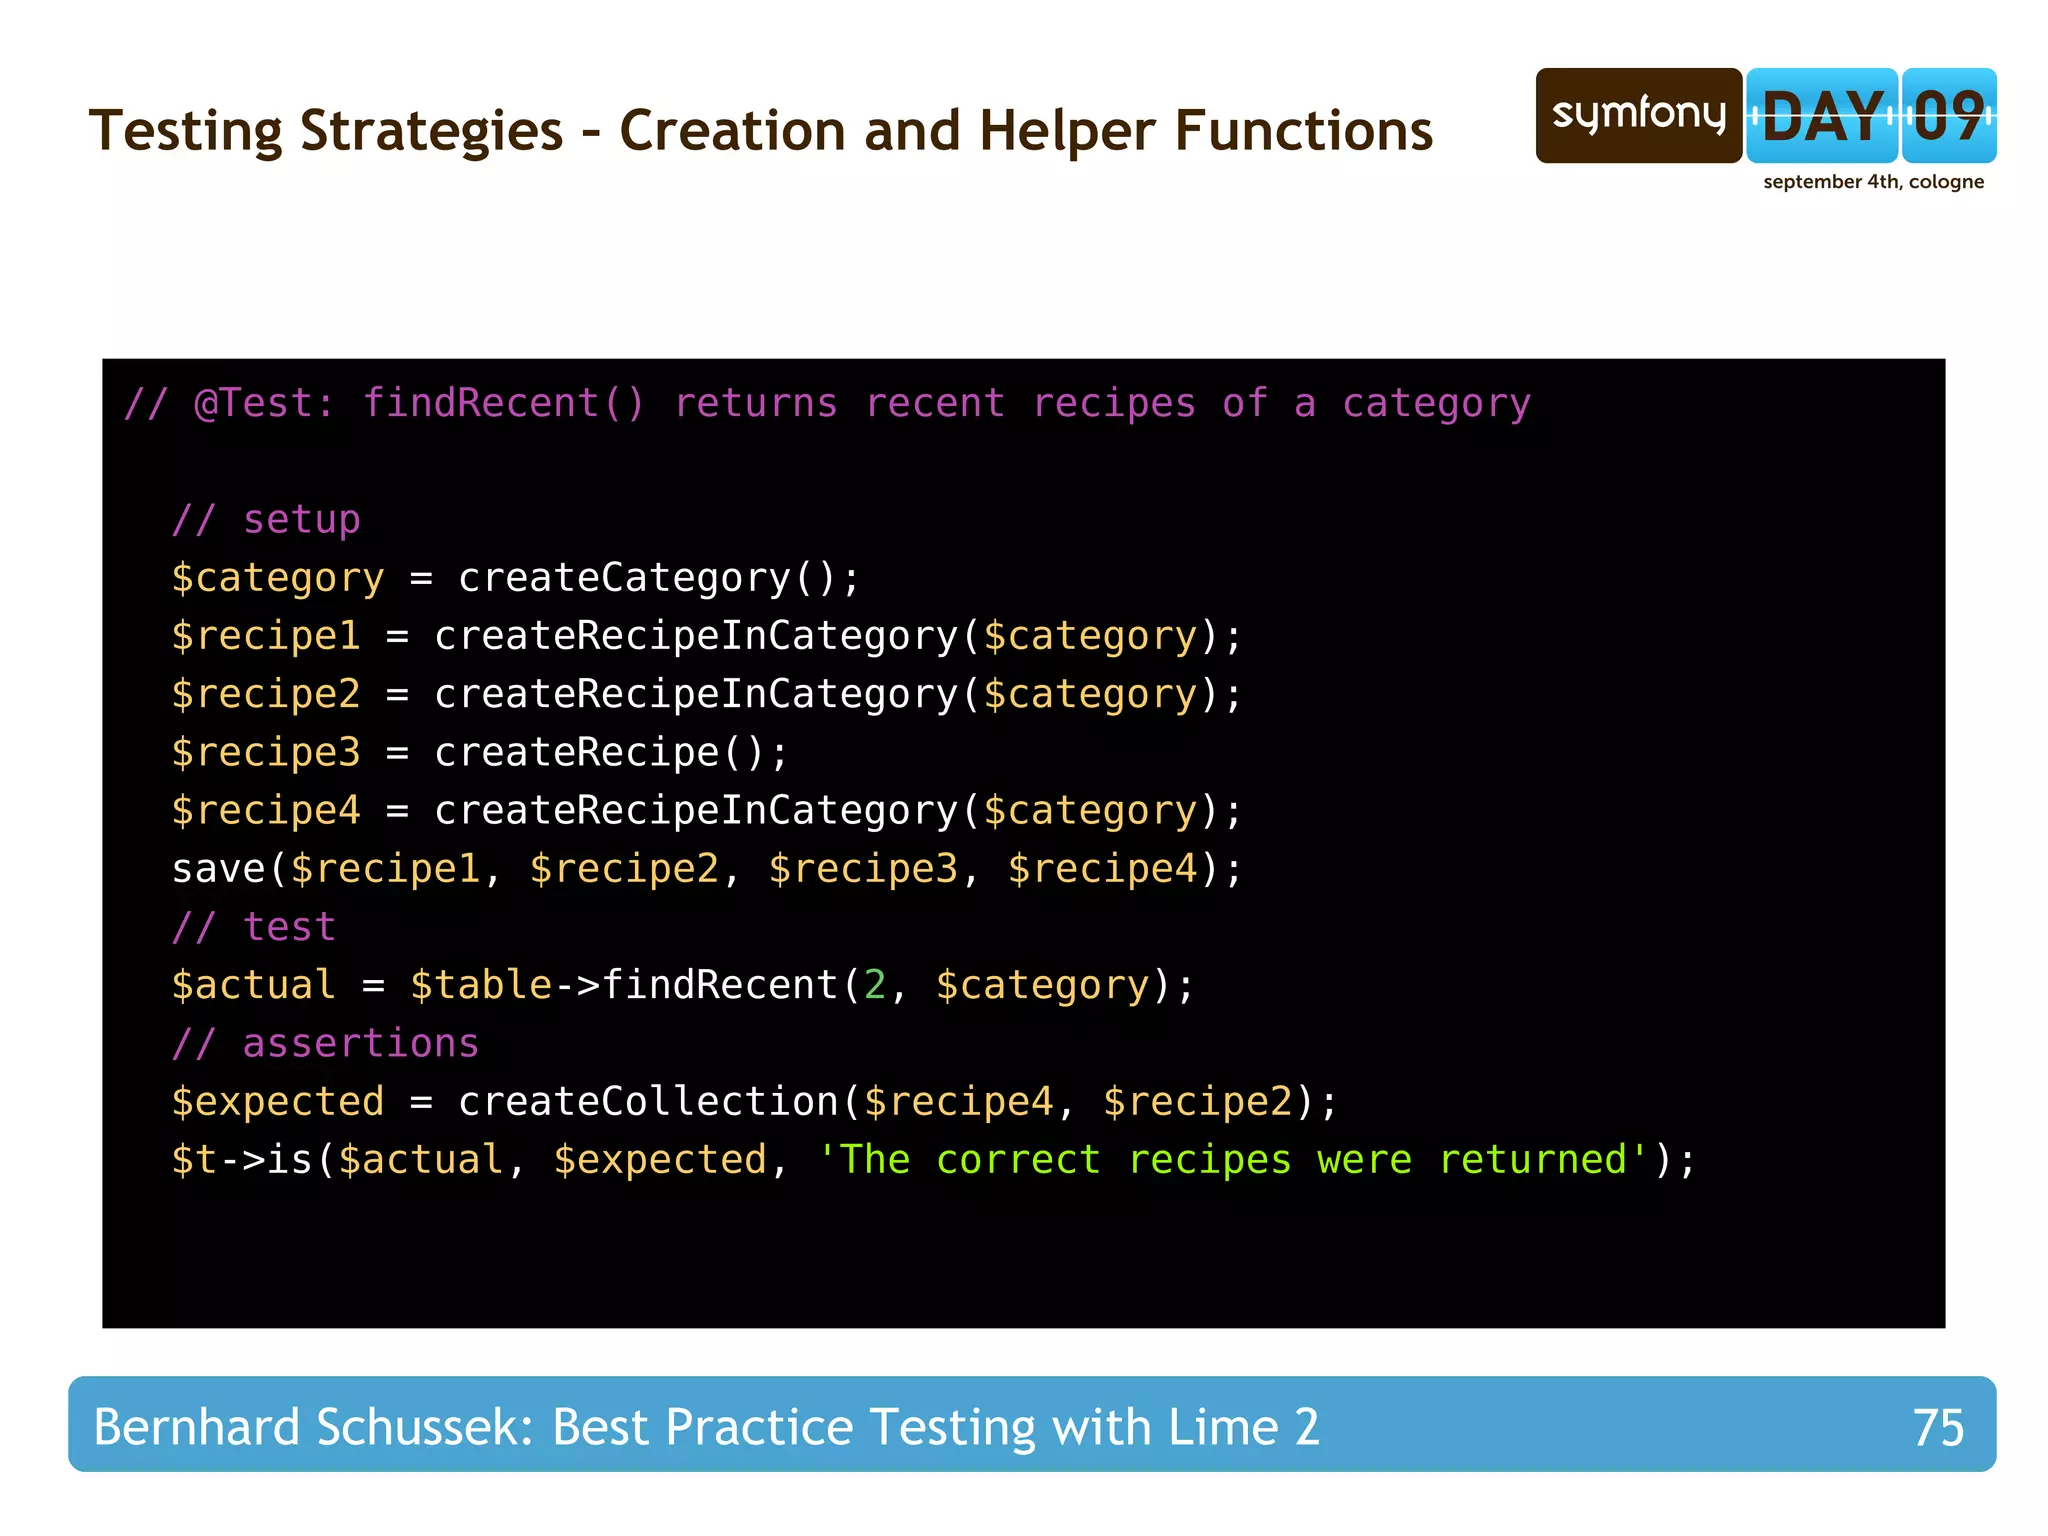The width and height of the screenshot is (2048, 1536).
Task: Click 'september 4th, cologne' text
Action: tap(1873, 182)
